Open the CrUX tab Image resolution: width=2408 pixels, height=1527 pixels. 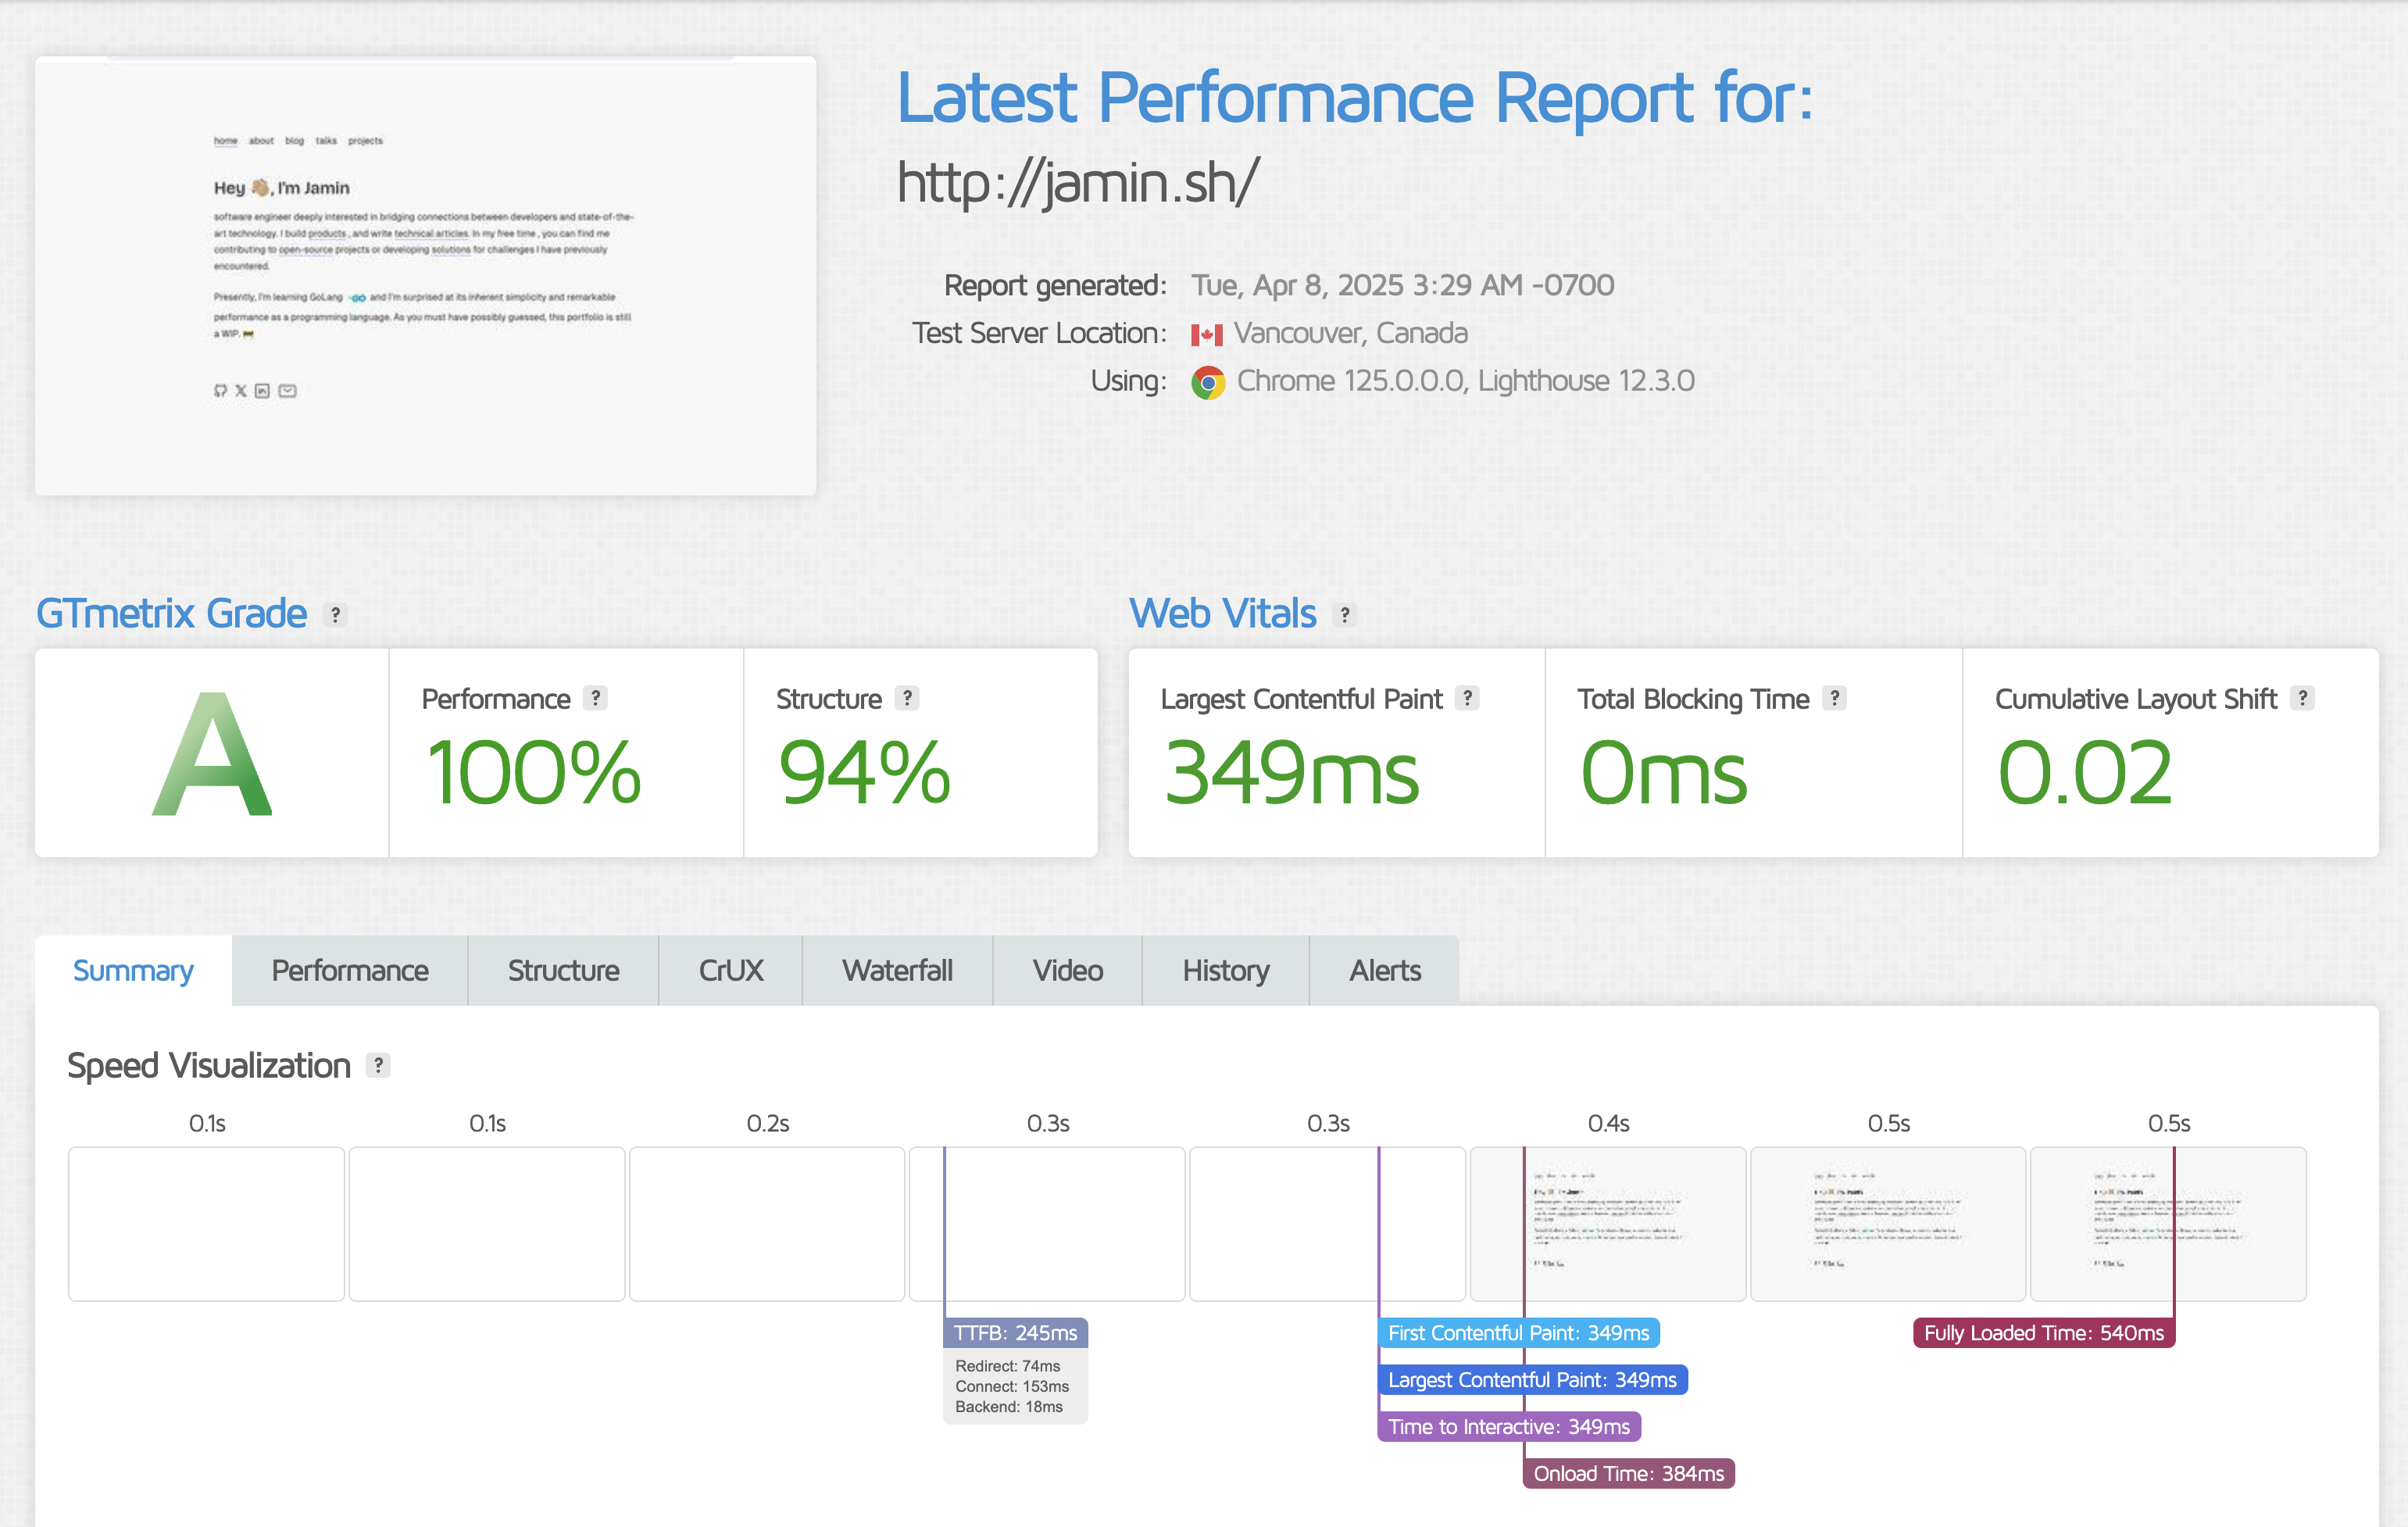pos(730,970)
